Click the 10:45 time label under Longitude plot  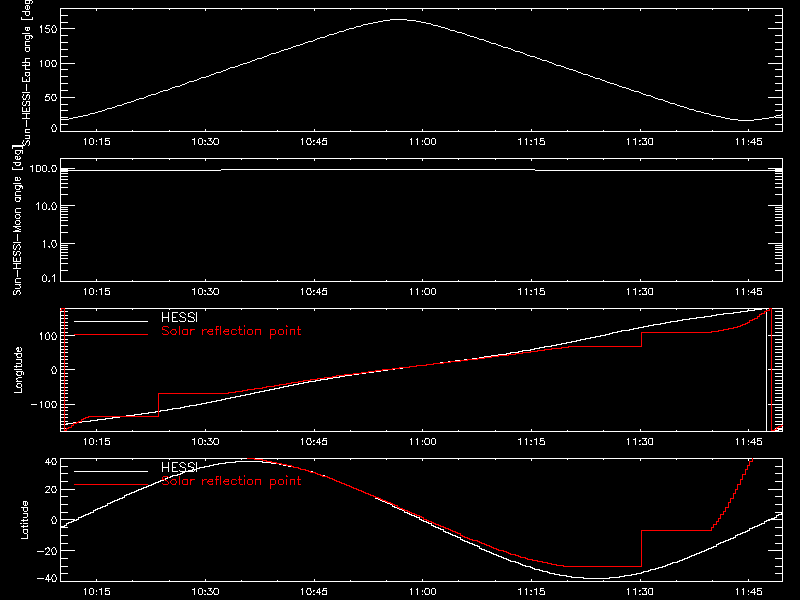point(314,442)
